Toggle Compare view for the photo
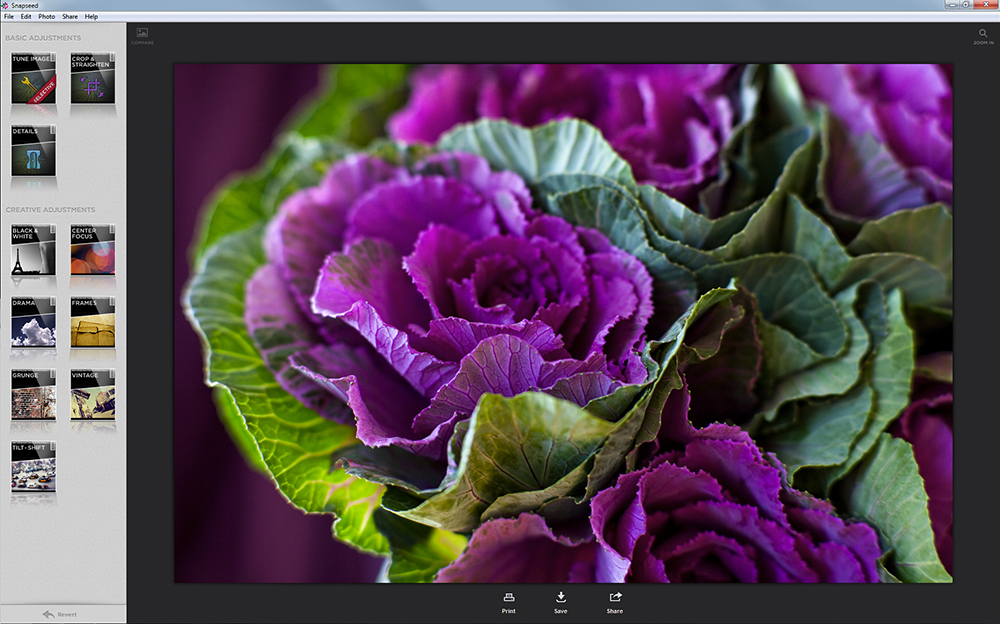The height and width of the screenshot is (624, 1000). (x=142, y=36)
